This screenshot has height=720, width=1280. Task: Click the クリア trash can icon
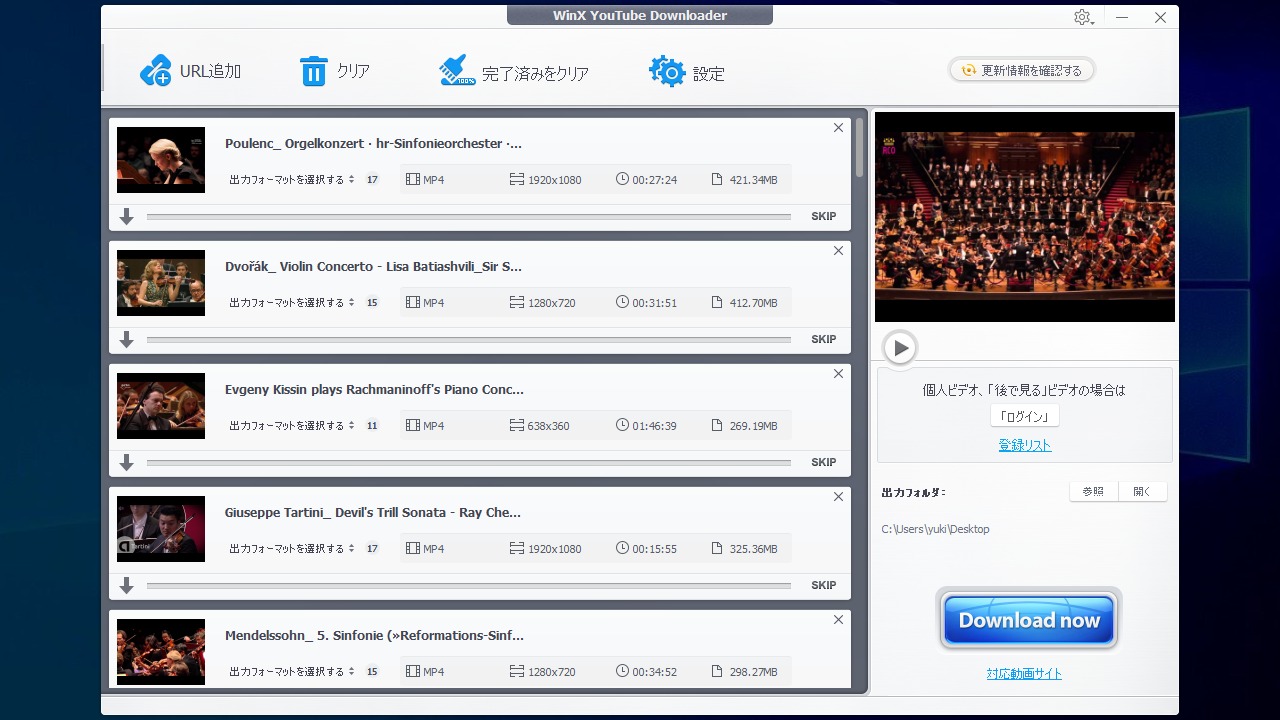pos(314,71)
